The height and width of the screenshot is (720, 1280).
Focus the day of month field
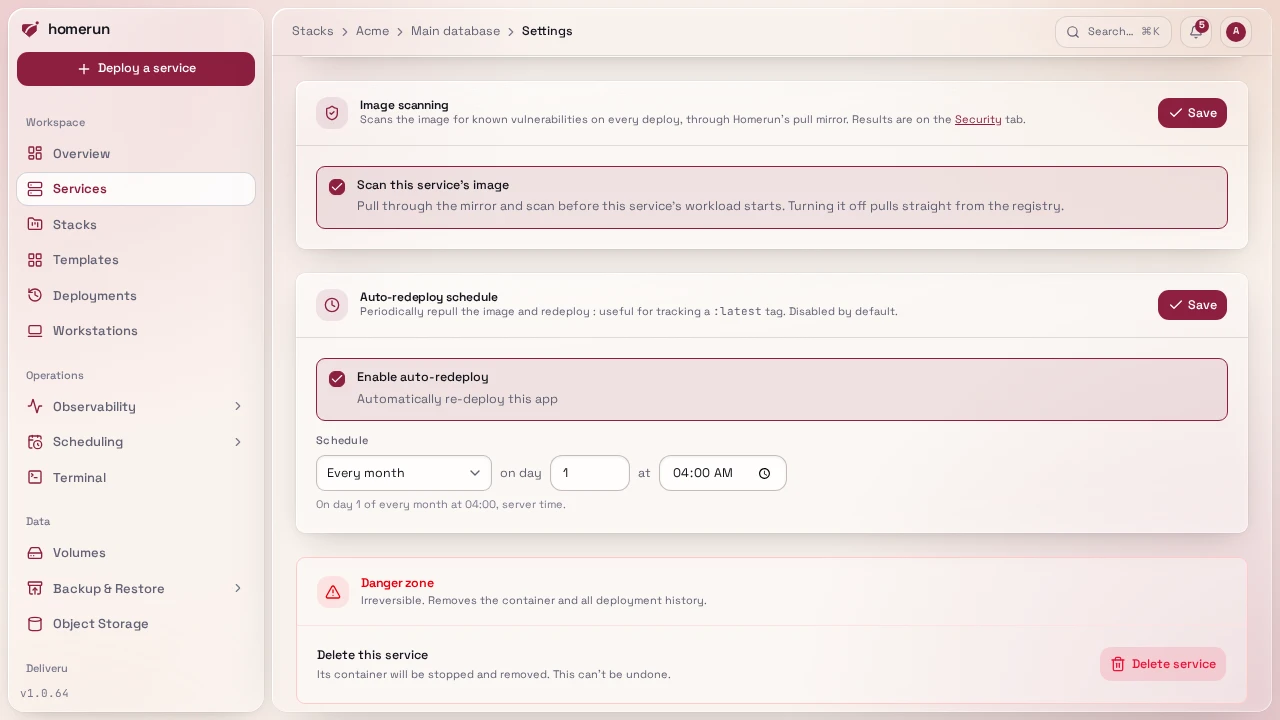coord(590,473)
